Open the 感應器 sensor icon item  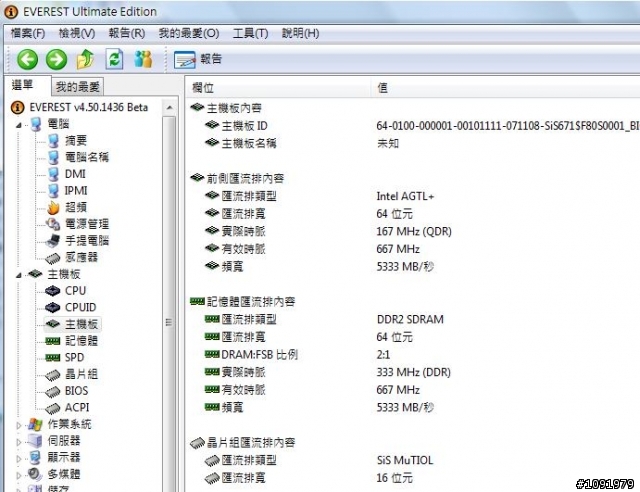coord(53,258)
